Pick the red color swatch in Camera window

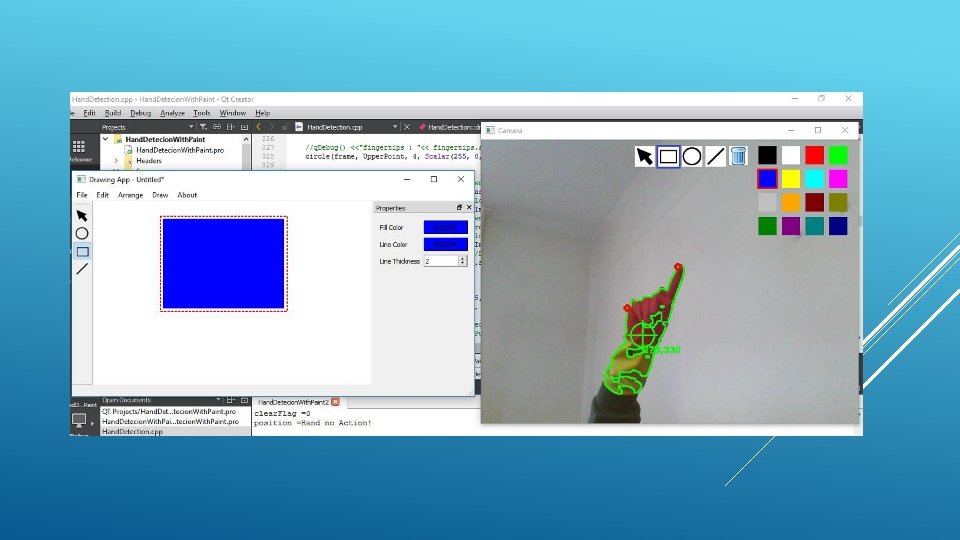pos(814,155)
